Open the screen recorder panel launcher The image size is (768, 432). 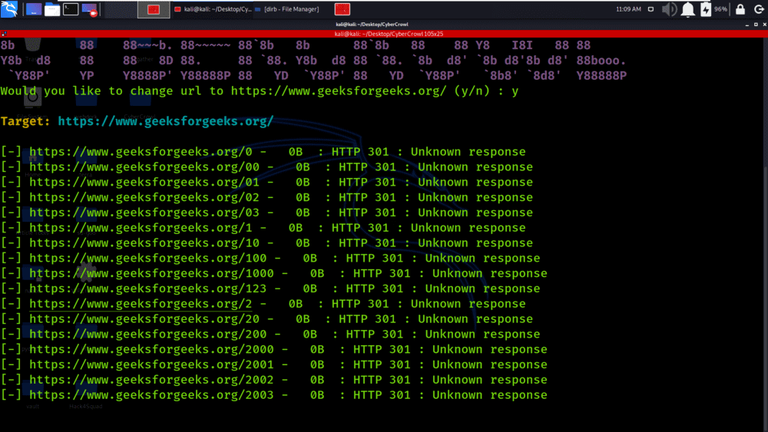(x=90, y=9)
